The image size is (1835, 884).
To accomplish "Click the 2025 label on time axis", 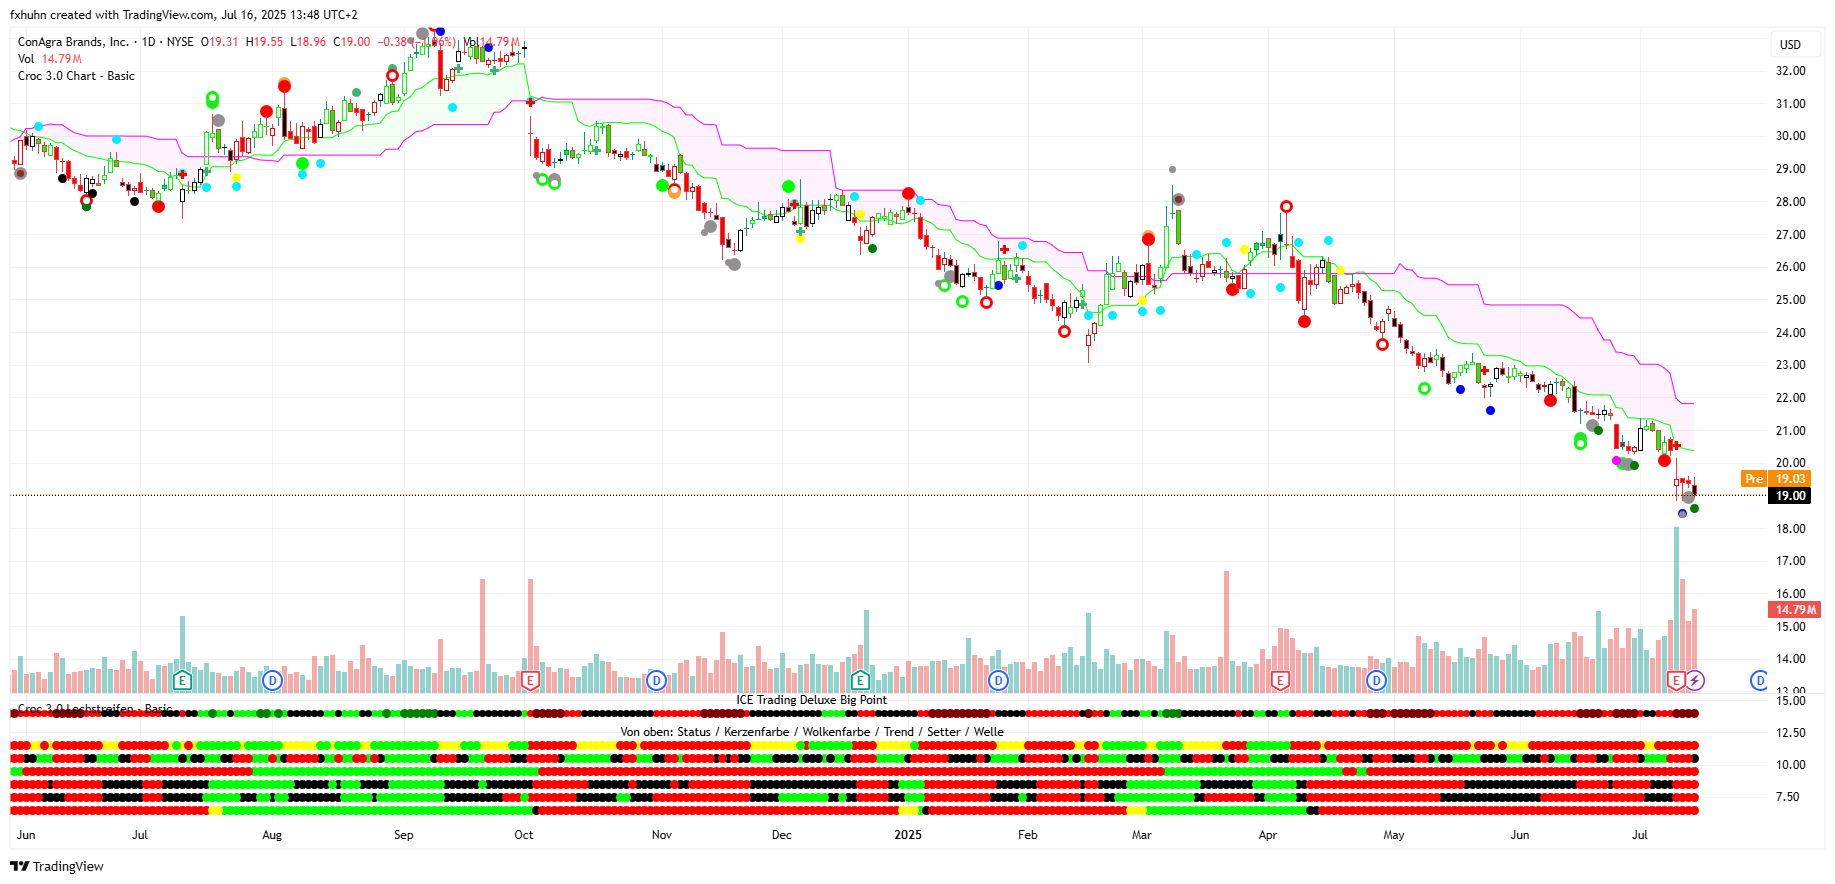I will click(x=908, y=835).
